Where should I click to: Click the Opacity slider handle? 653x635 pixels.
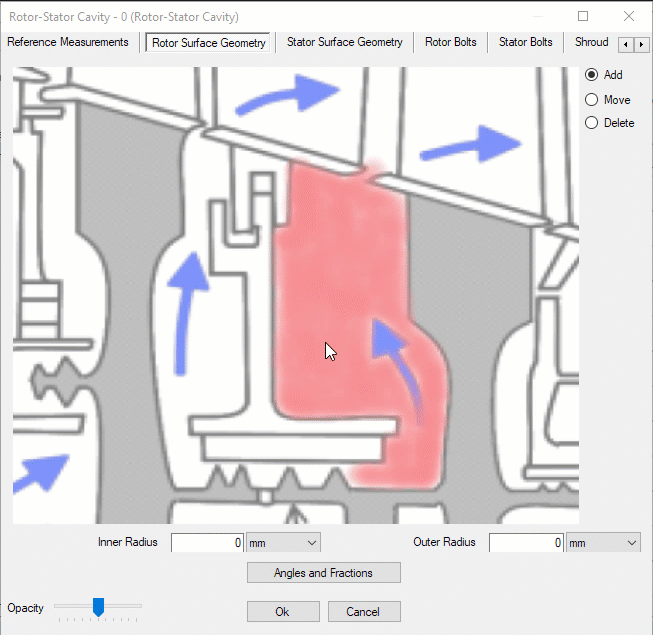tap(98, 606)
